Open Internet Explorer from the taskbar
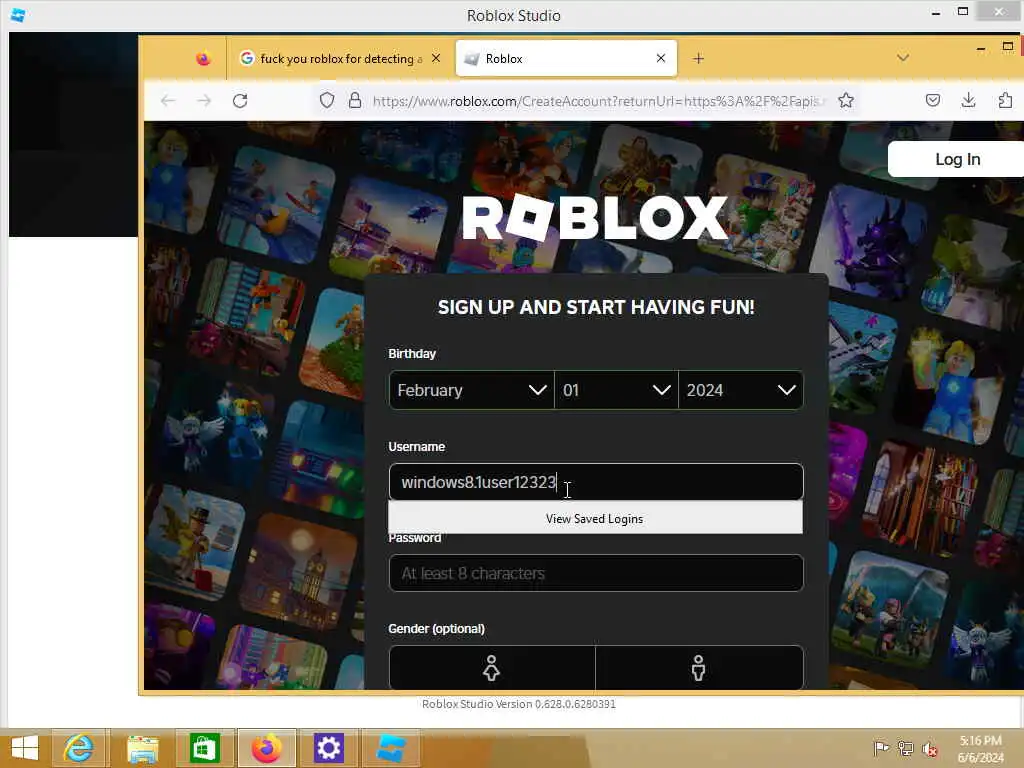The width and height of the screenshot is (1024, 768). [78, 748]
